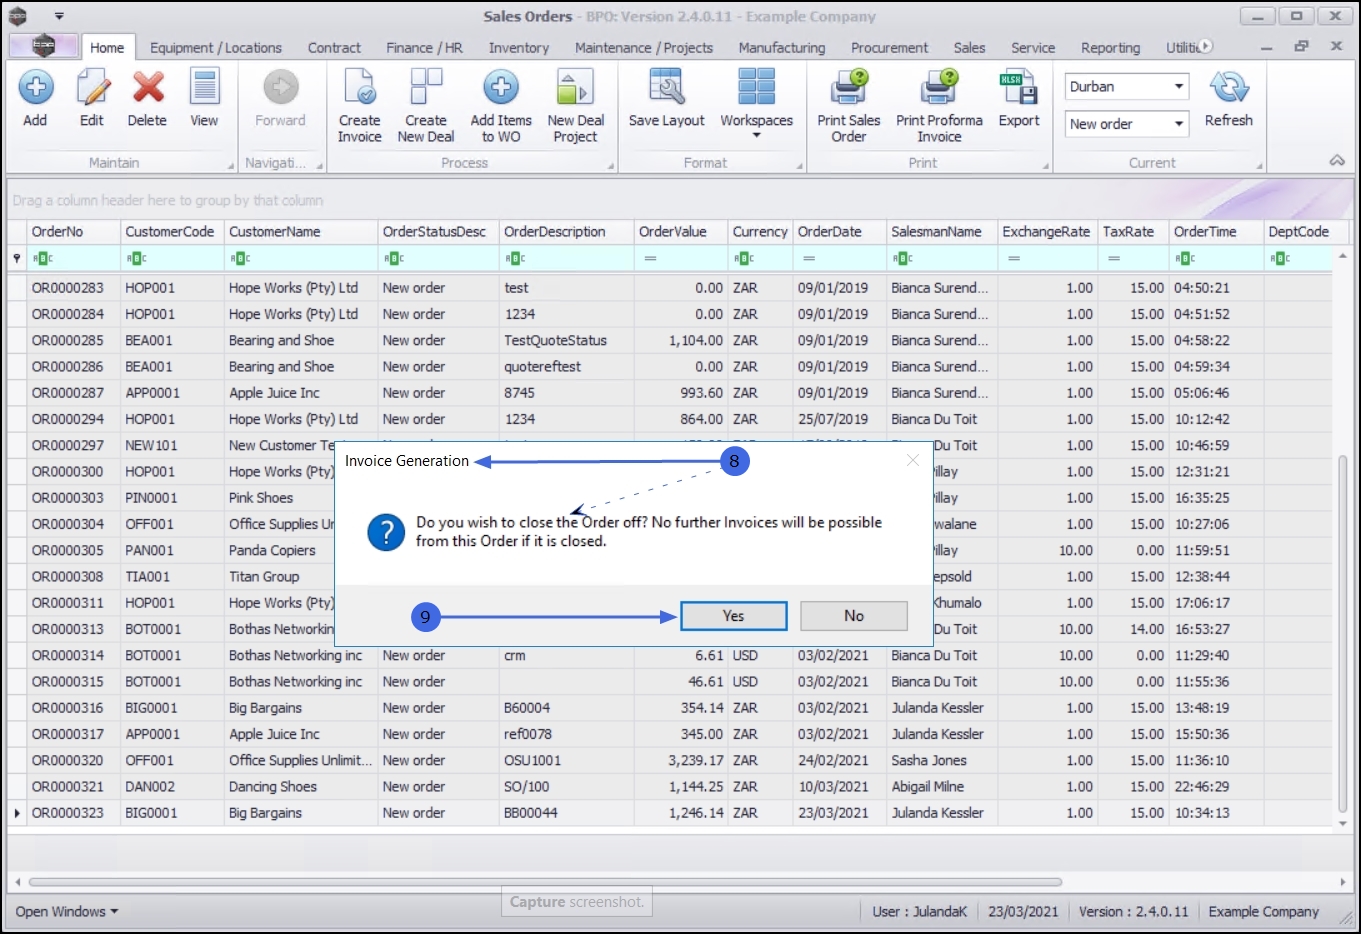The image size is (1361, 934).
Task: Click the application logo button
Action: (x=43, y=46)
